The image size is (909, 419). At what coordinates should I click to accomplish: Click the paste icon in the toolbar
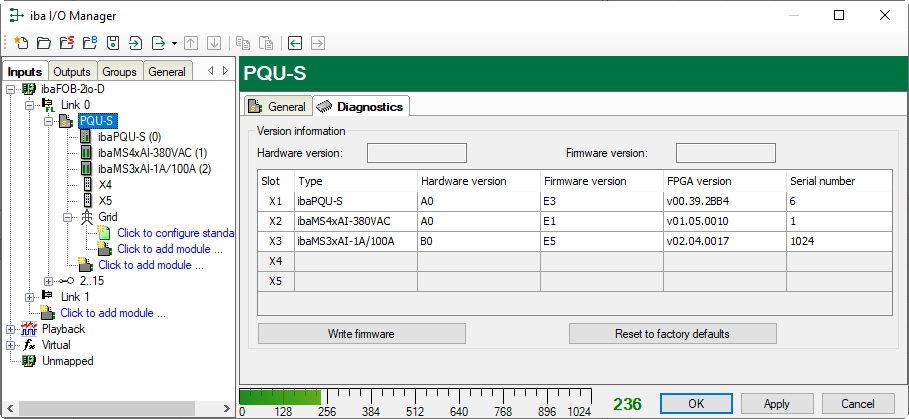coord(266,43)
